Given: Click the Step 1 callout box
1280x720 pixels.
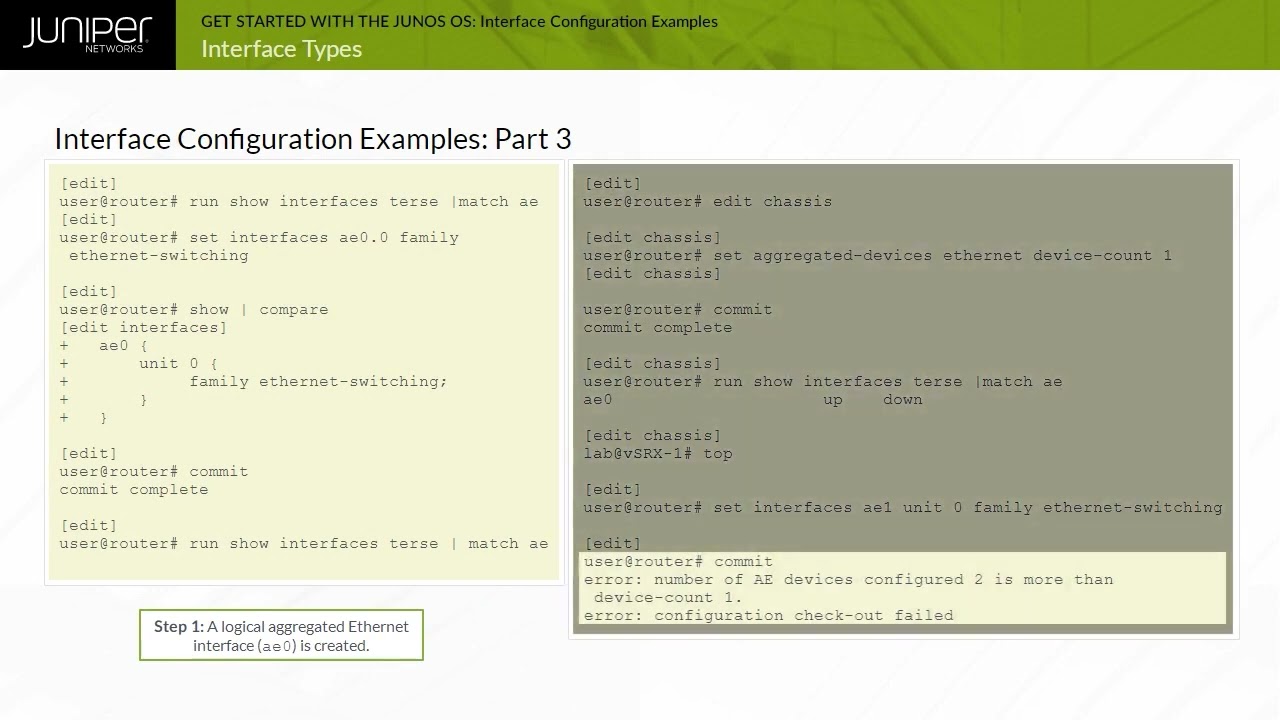Looking at the screenshot, I should 281,635.
